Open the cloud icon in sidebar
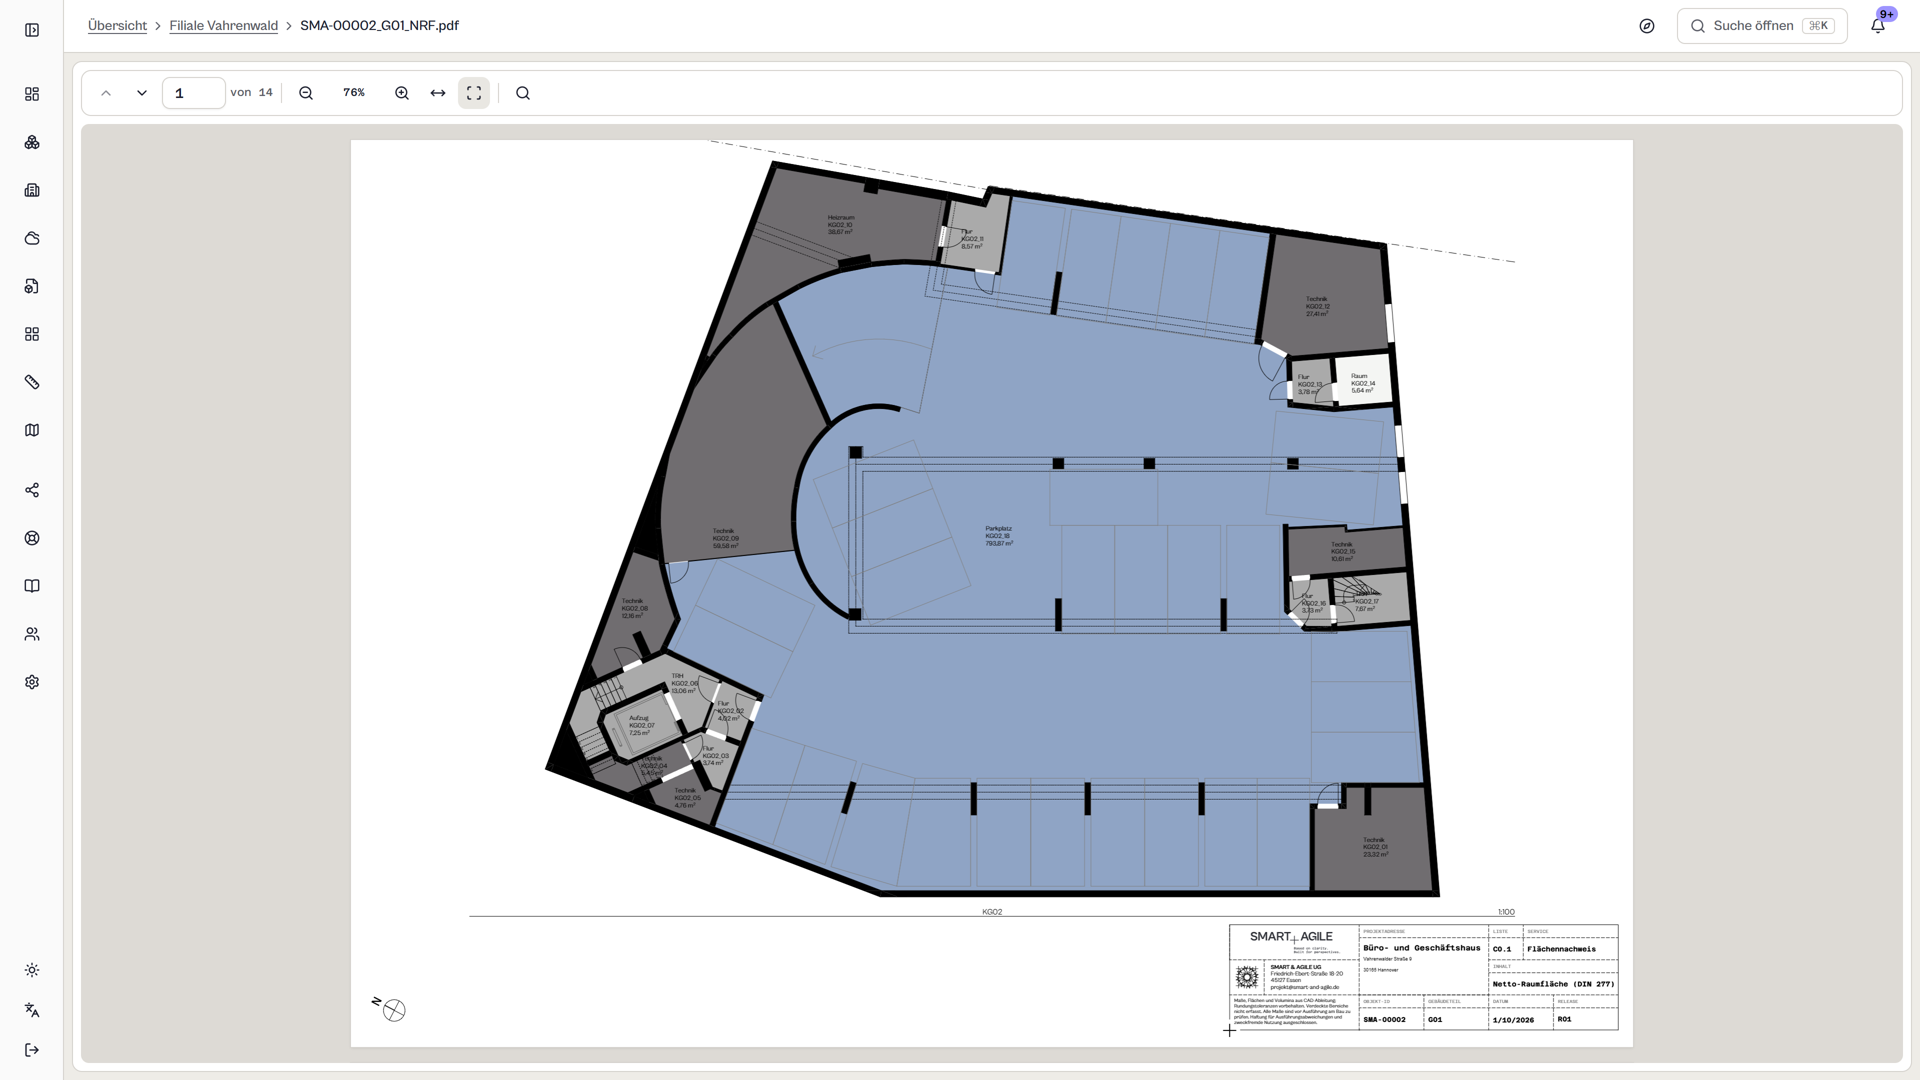This screenshot has width=1920, height=1080. (x=32, y=238)
